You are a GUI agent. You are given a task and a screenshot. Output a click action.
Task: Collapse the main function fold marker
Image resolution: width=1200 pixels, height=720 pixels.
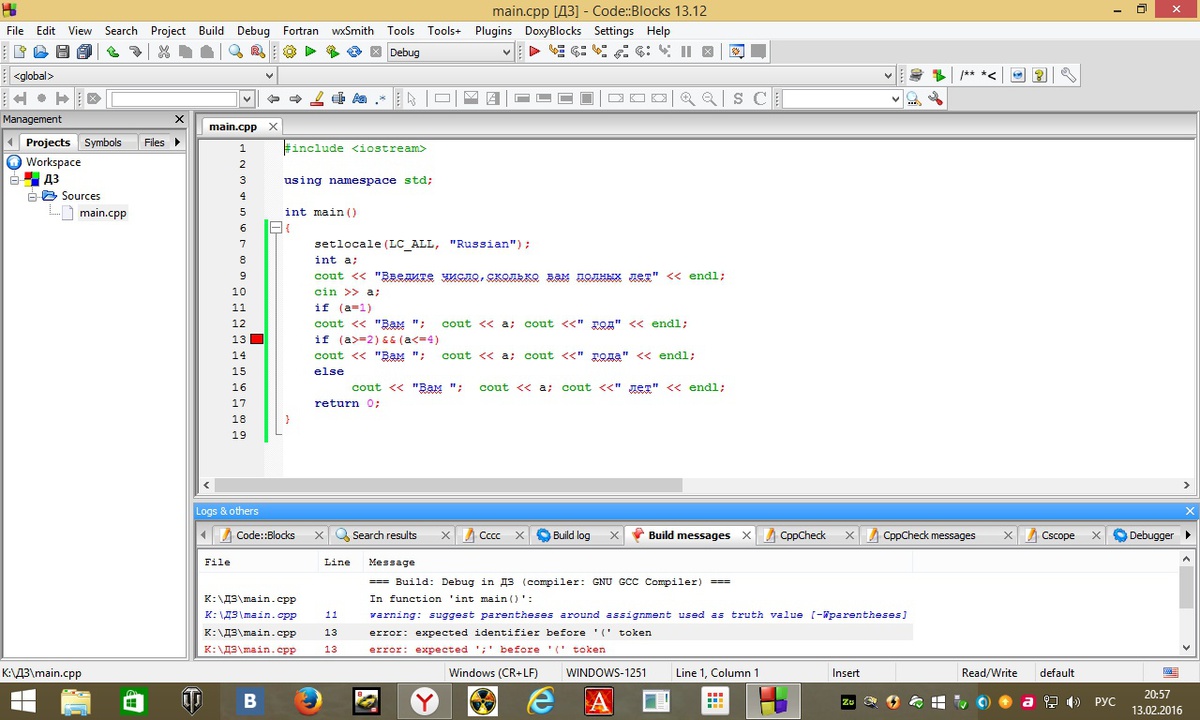click(x=275, y=228)
